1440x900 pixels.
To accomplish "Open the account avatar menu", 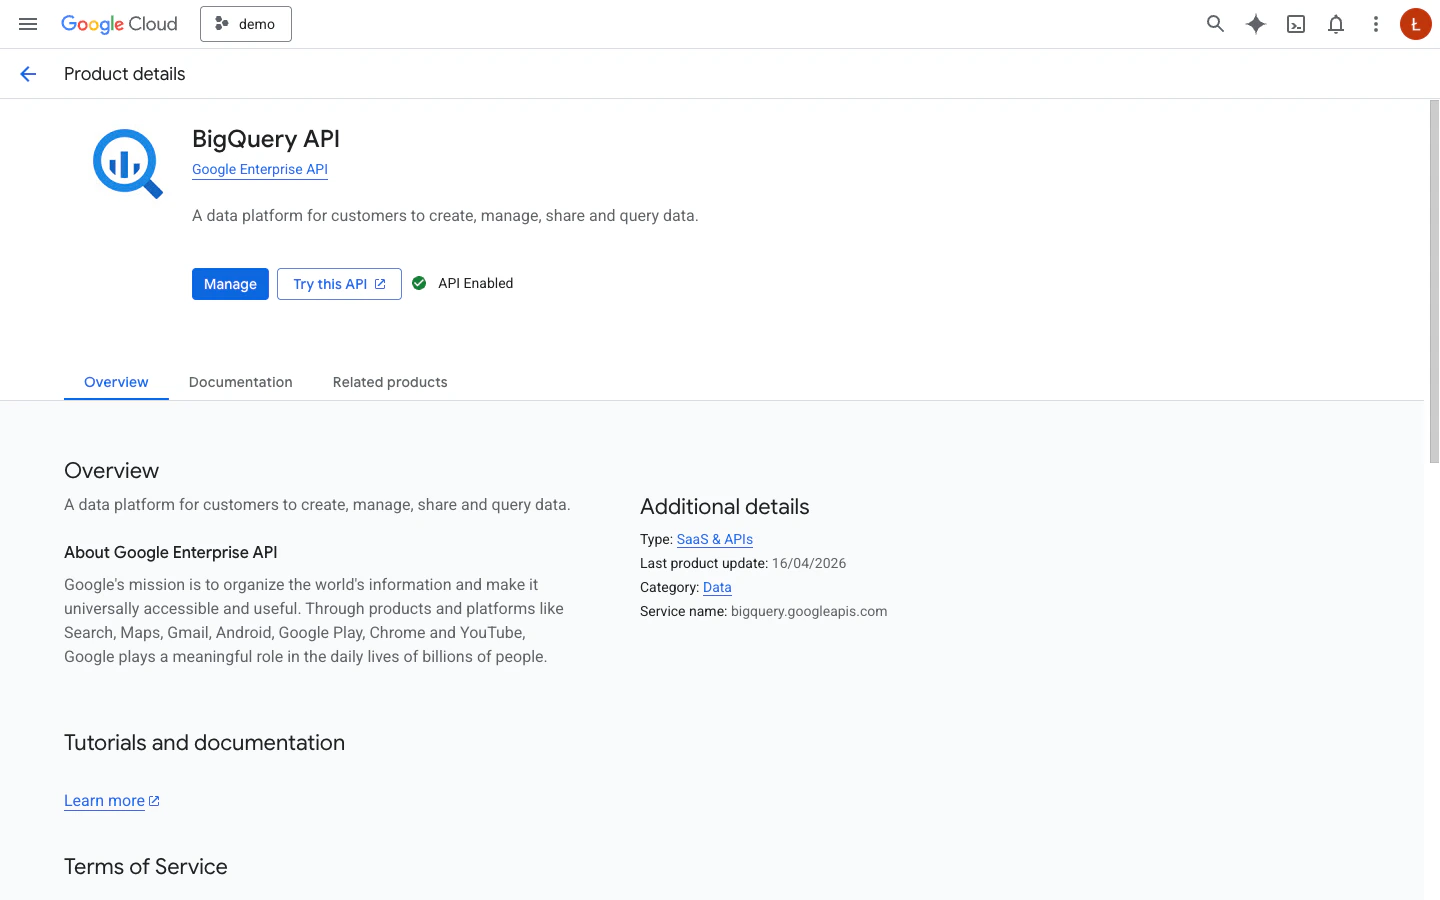I will pyautogui.click(x=1415, y=24).
